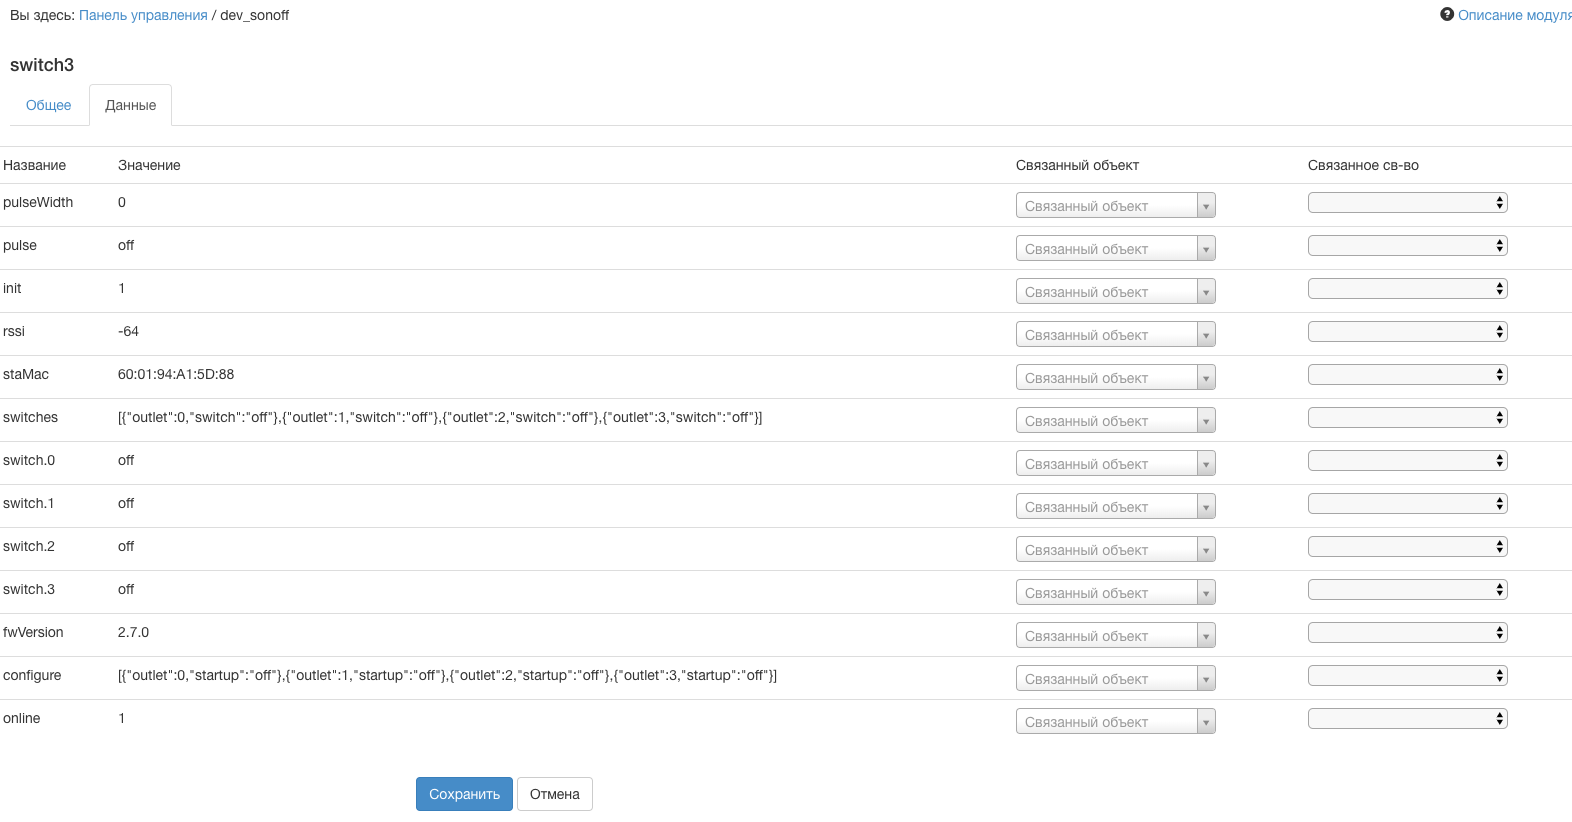Open linked property select for configure row

click(x=1407, y=676)
